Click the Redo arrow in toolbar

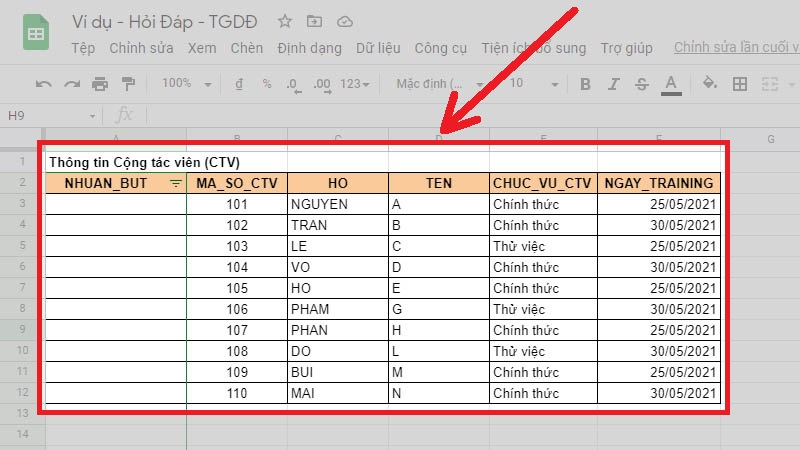[x=72, y=84]
